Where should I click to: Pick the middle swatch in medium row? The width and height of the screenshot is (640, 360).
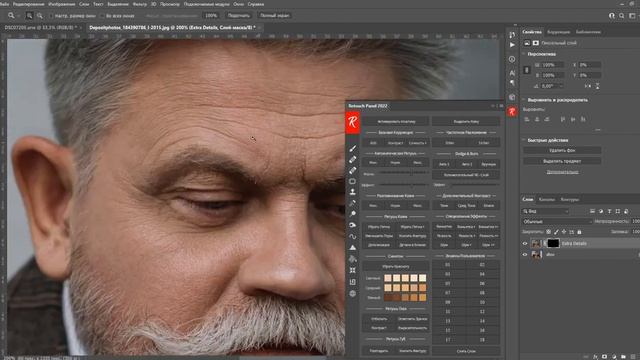pos(405,288)
